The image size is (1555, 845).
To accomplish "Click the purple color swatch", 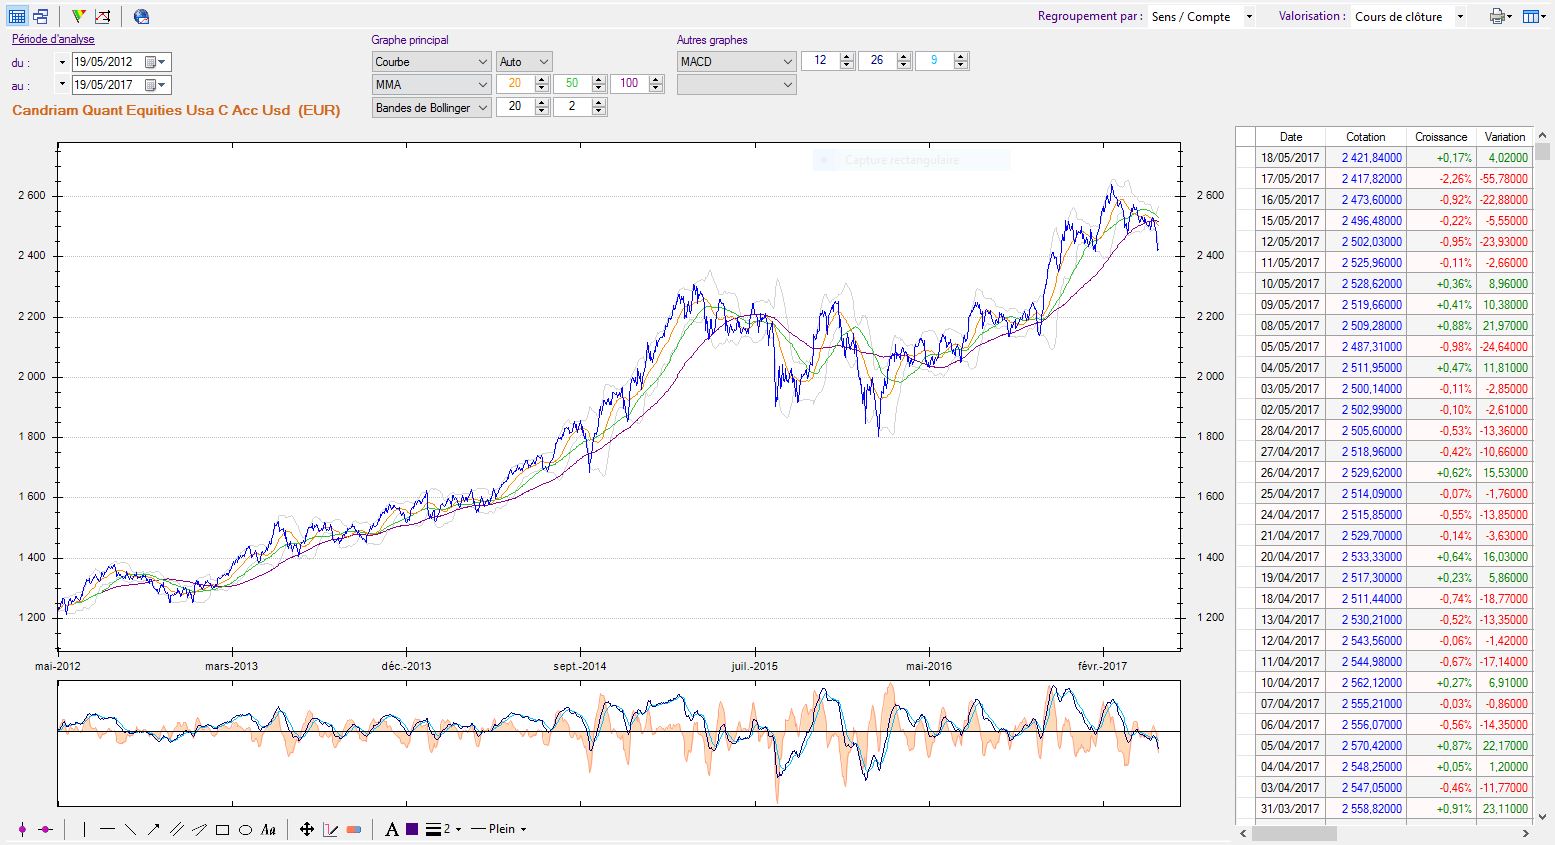I will 412,829.
